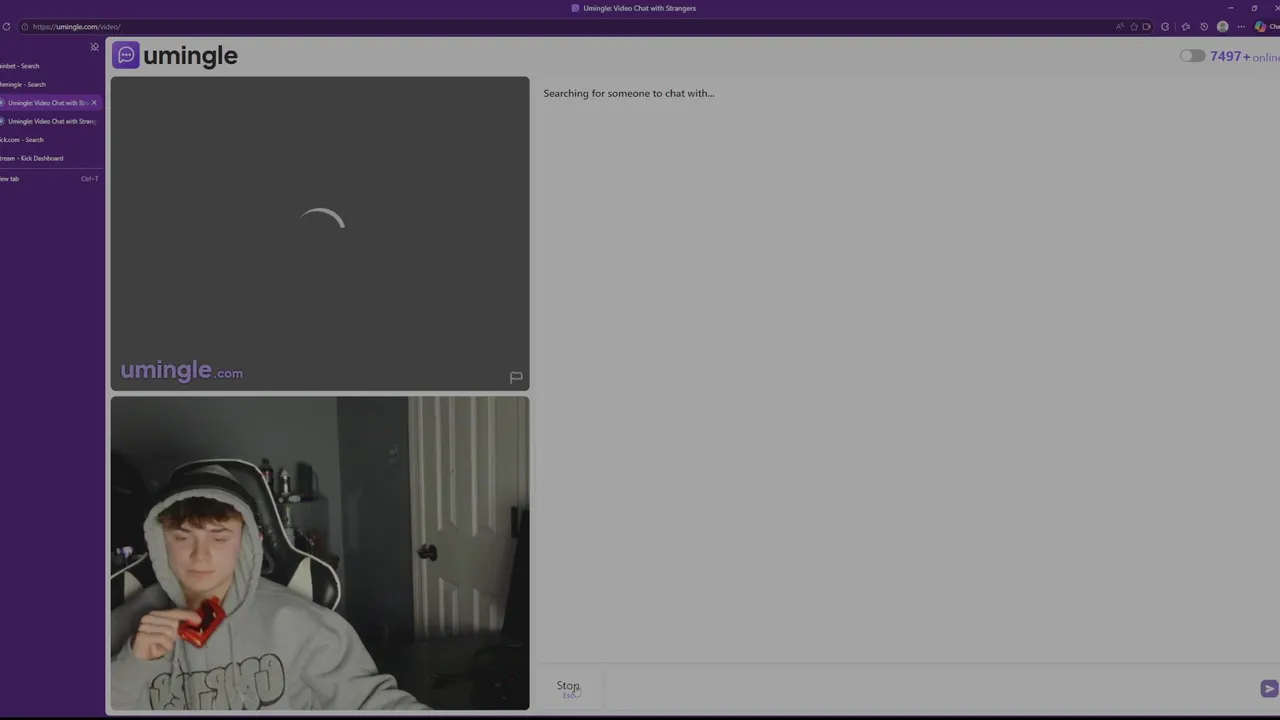This screenshot has width=1280, height=720.
Task: Select the second Umingle Video Chat tab
Action: (x=50, y=121)
